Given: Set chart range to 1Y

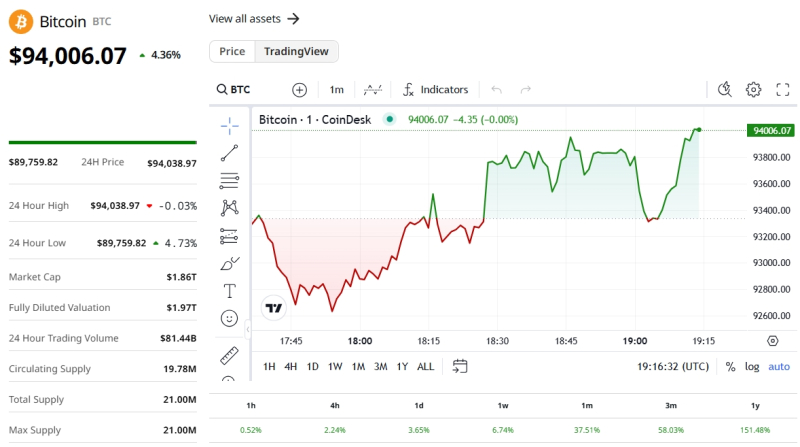Looking at the screenshot, I should [x=402, y=367].
